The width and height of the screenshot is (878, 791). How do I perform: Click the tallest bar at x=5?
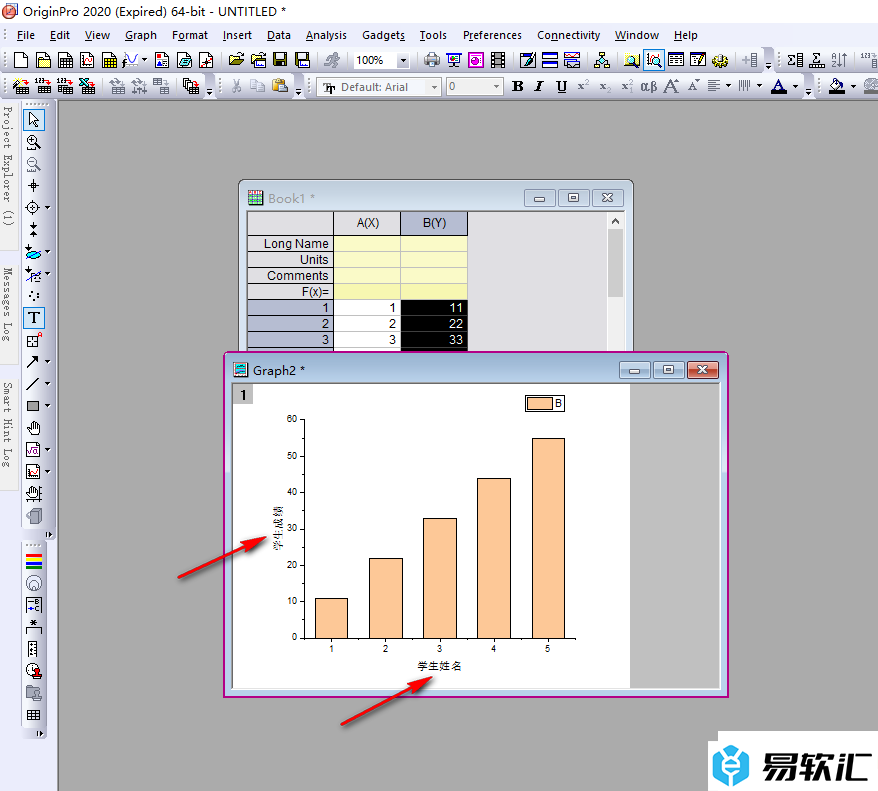(x=548, y=538)
